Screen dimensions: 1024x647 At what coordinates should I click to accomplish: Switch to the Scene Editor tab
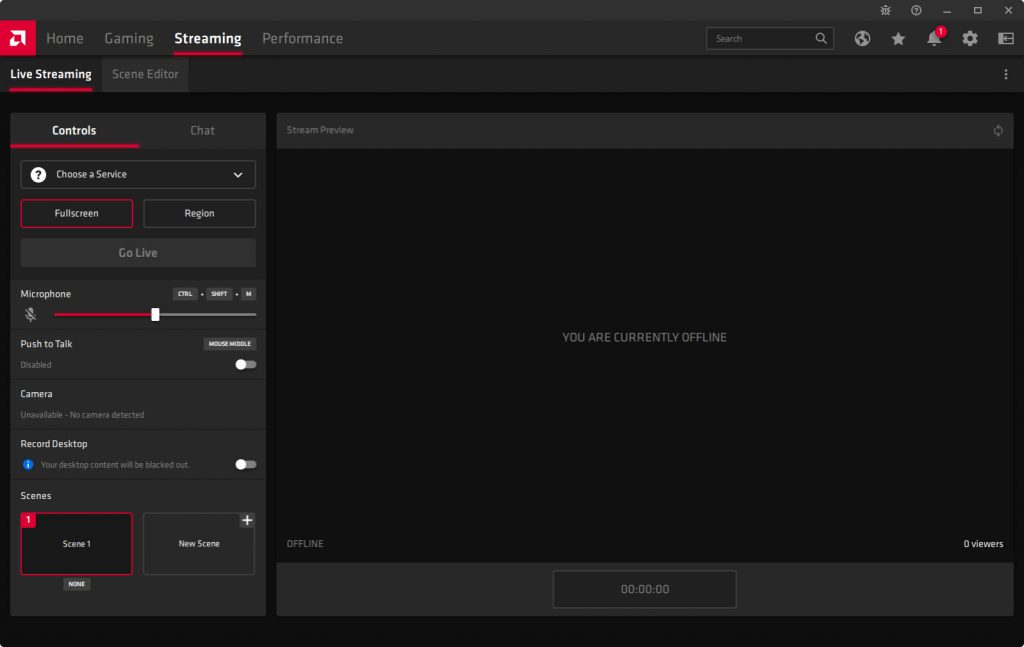coord(145,74)
